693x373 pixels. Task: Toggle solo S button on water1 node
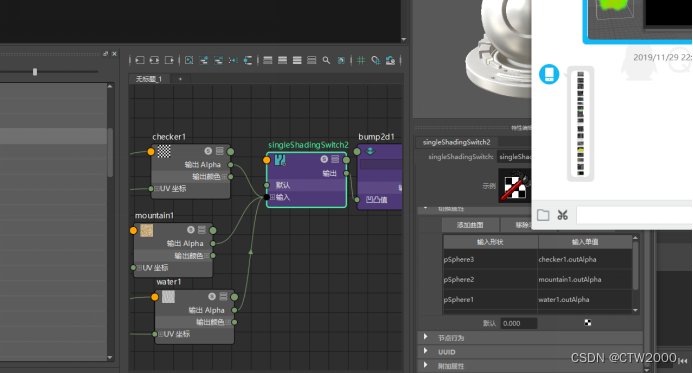pos(212,296)
